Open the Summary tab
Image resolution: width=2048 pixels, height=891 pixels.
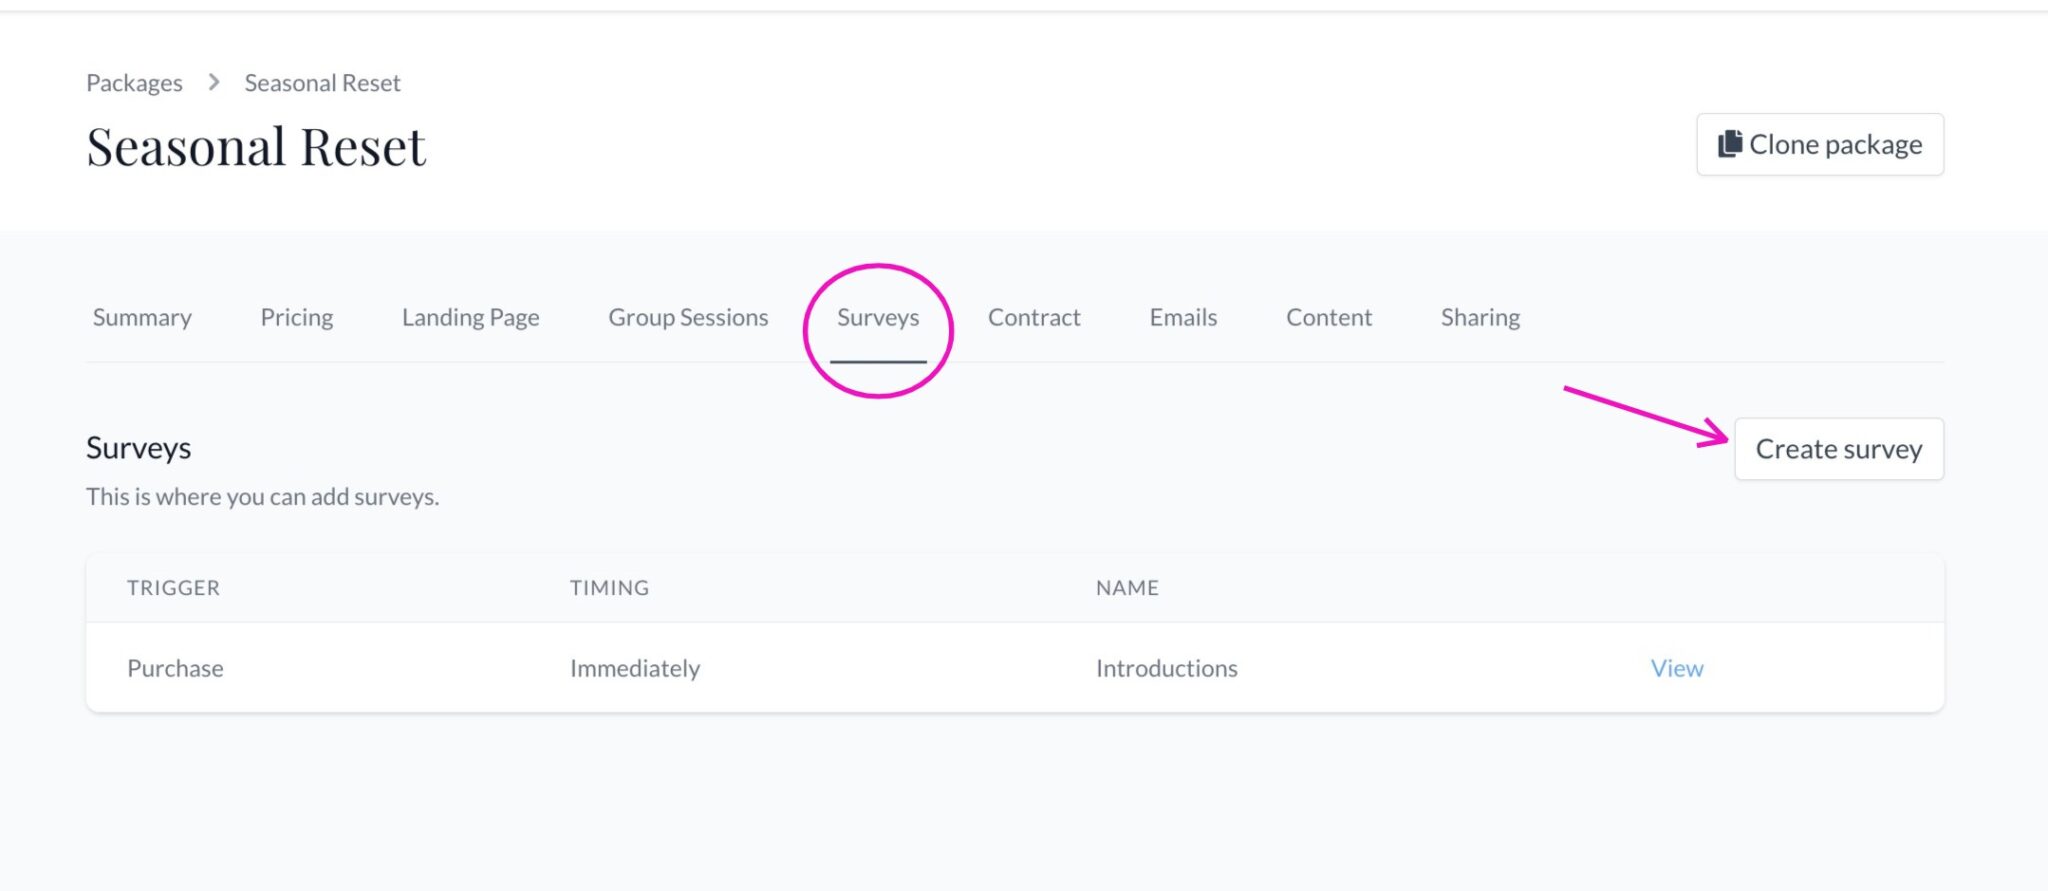coord(142,318)
